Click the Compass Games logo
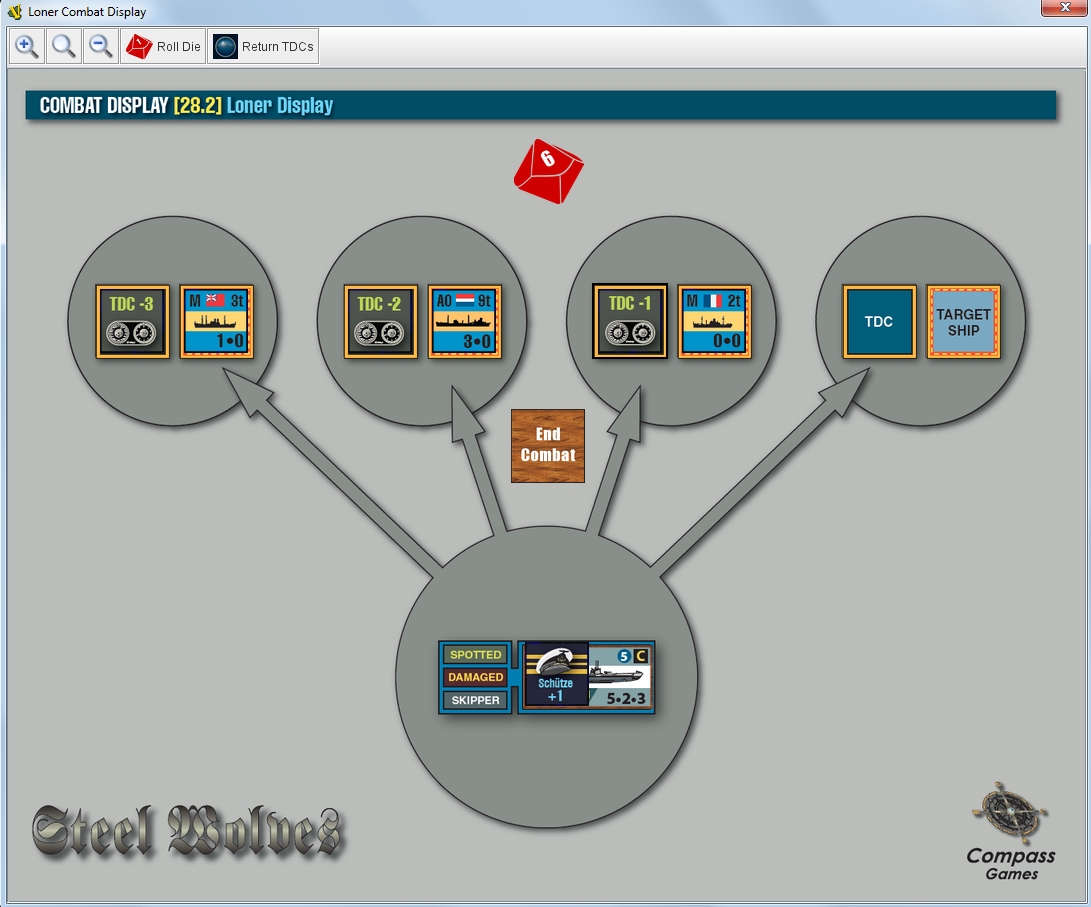Screen dimensions: 1091x907 tap(1010, 831)
